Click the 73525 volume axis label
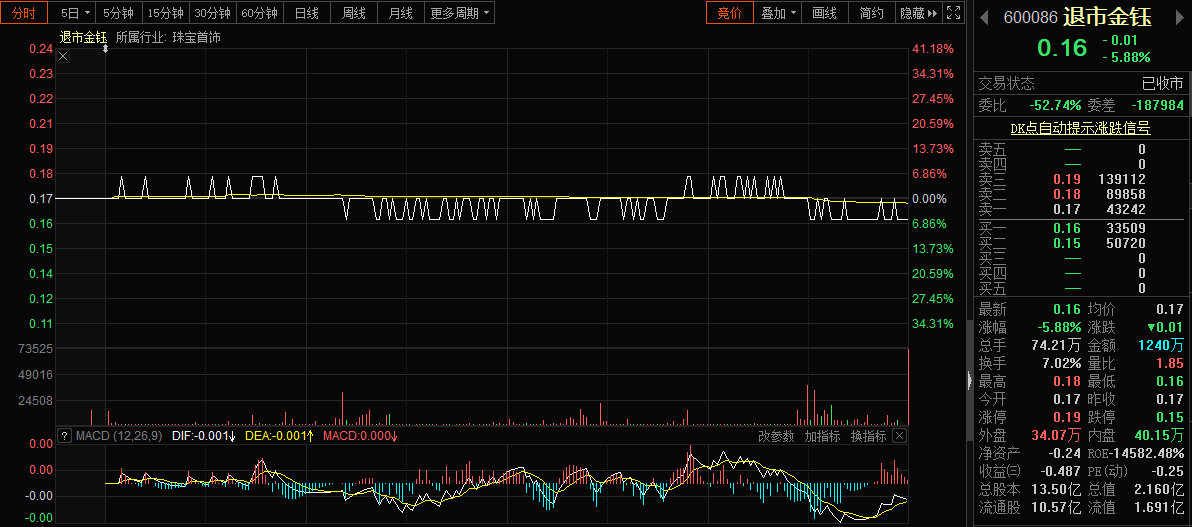The height and width of the screenshot is (527, 1192). 37,349
